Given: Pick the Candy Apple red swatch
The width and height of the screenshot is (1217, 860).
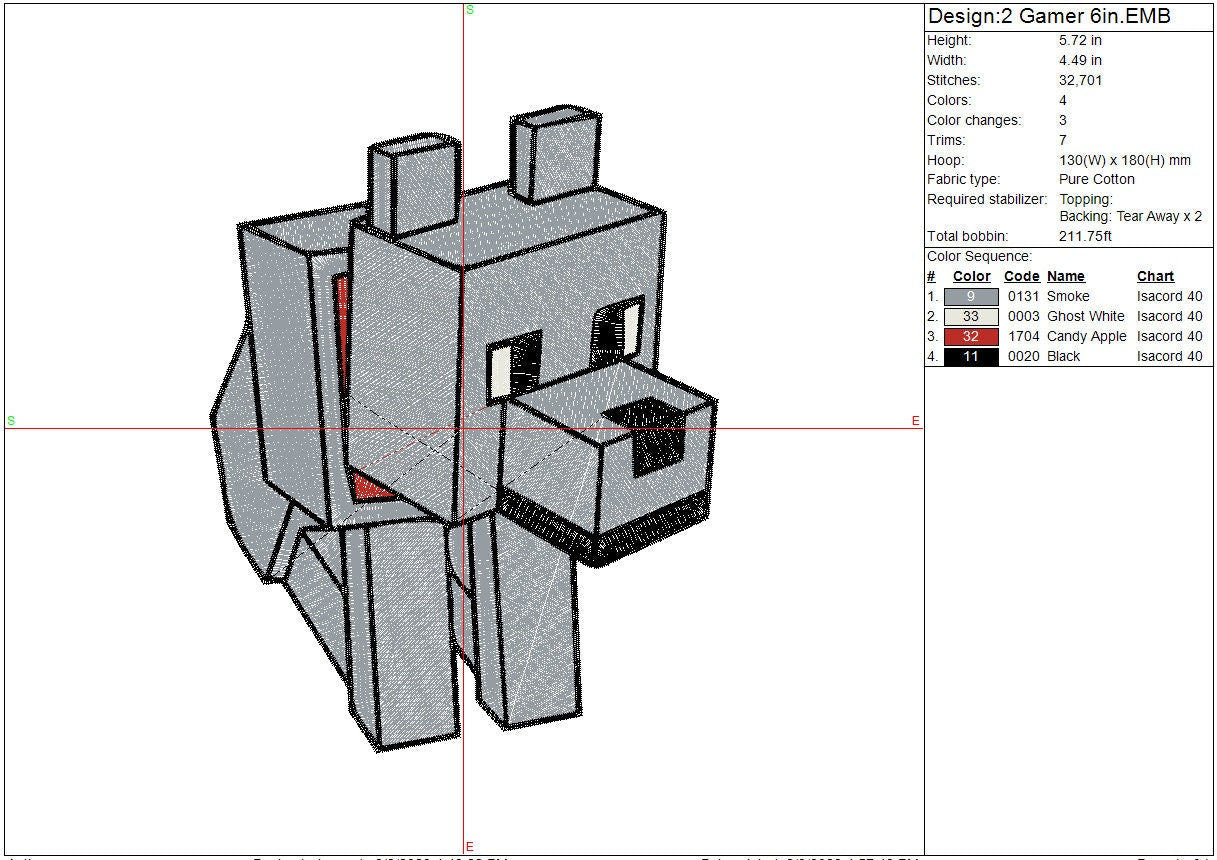Looking at the screenshot, I should coord(970,337).
